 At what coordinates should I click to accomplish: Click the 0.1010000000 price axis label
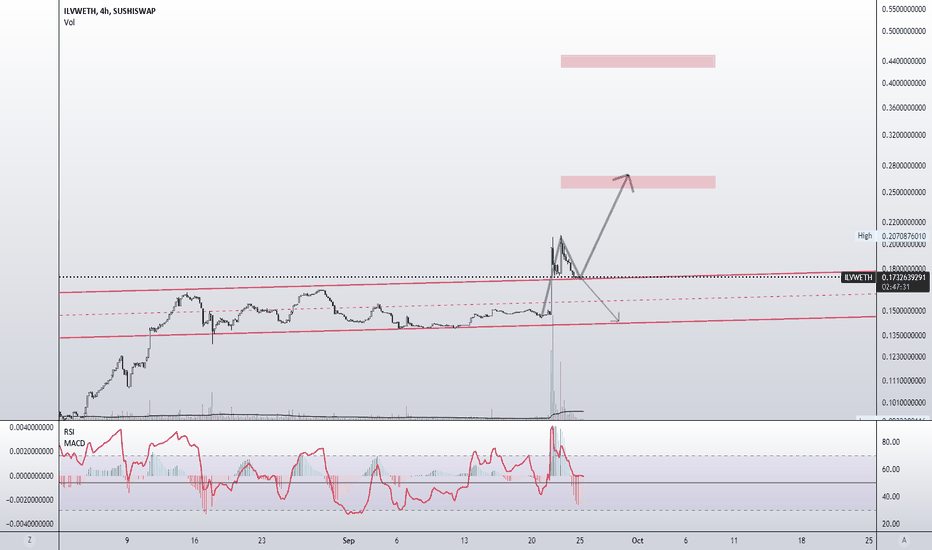point(903,403)
